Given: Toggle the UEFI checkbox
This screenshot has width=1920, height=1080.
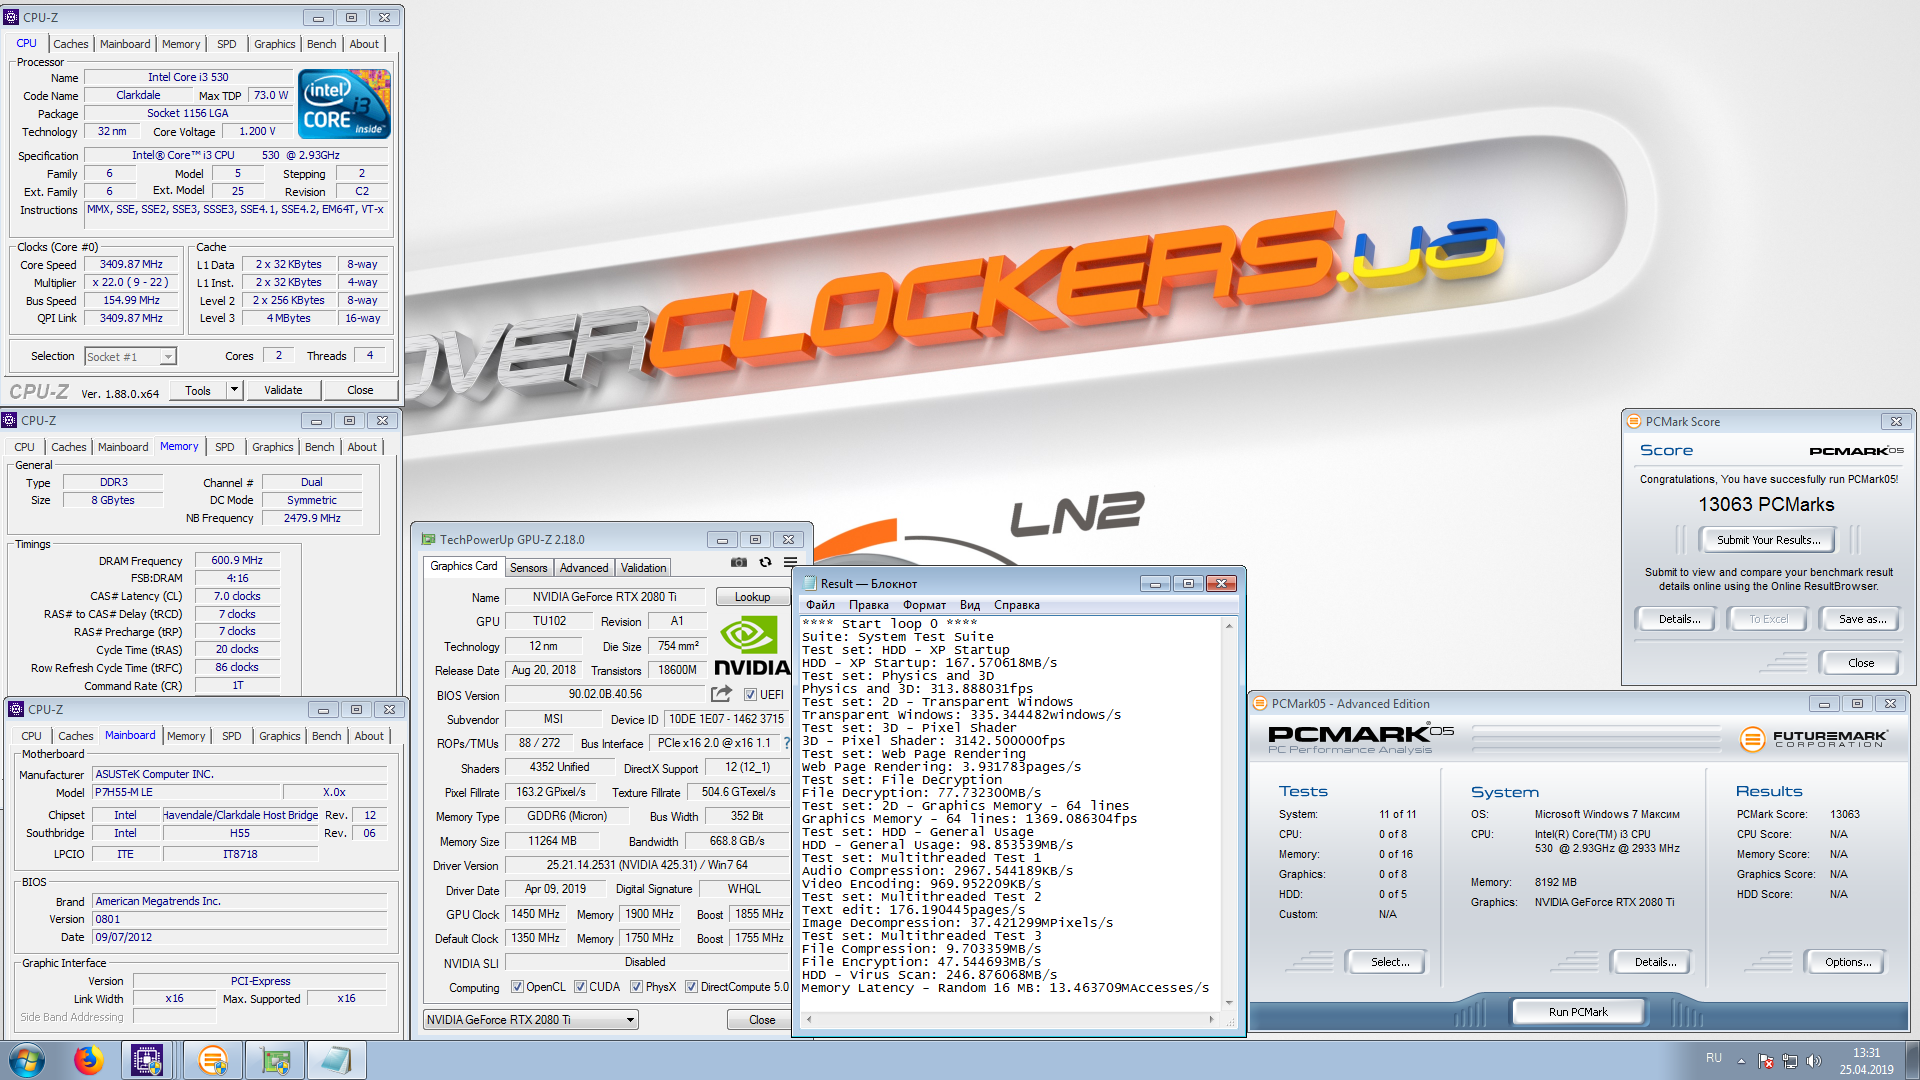Looking at the screenshot, I should tap(750, 694).
